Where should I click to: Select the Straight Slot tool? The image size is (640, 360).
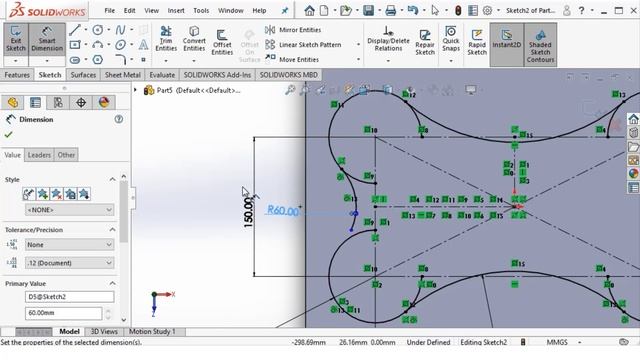tap(75, 60)
